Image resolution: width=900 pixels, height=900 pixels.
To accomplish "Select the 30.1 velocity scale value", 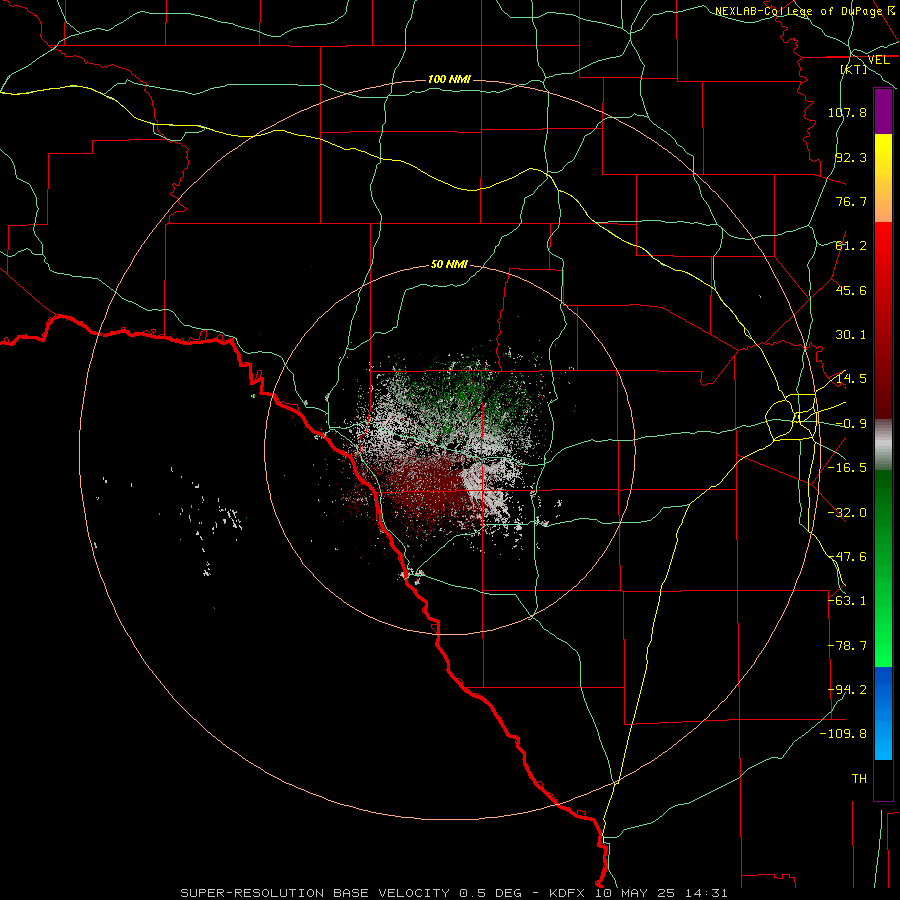I will pyautogui.click(x=851, y=335).
